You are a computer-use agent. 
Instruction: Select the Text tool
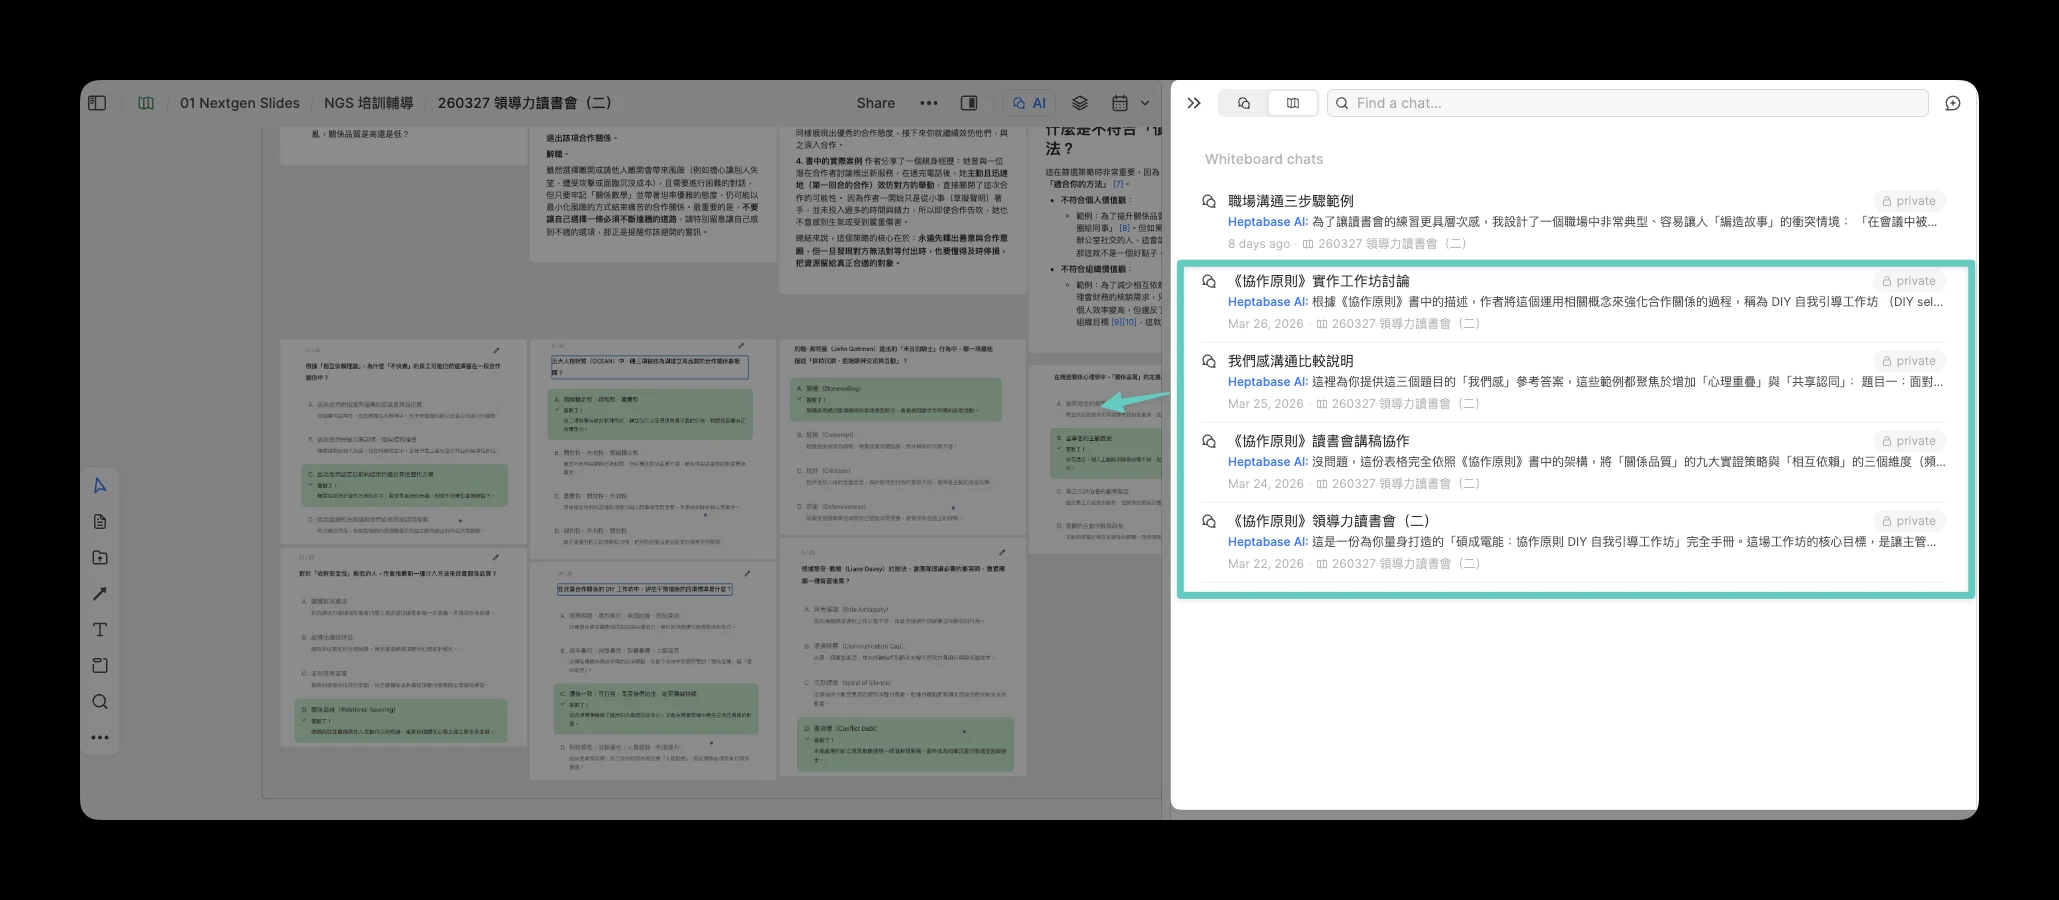point(100,630)
